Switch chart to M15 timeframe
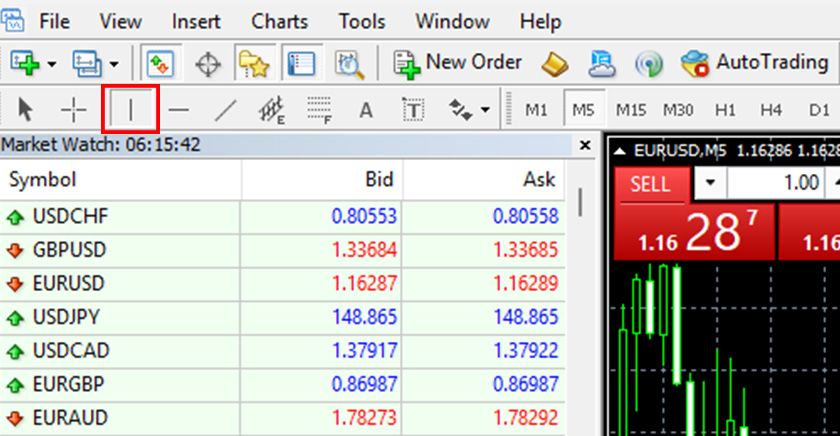840x436 pixels. coord(631,110)
